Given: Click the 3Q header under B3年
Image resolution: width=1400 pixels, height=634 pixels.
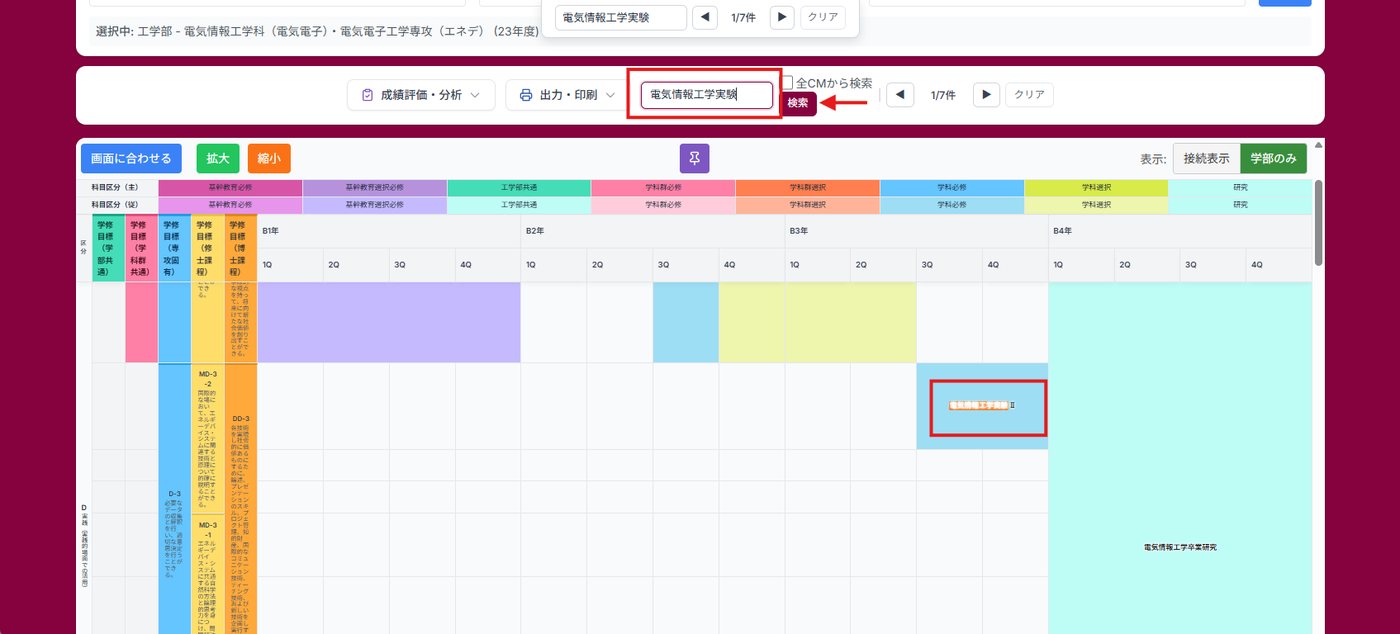Looking at the screenshot, I should 949,265.
